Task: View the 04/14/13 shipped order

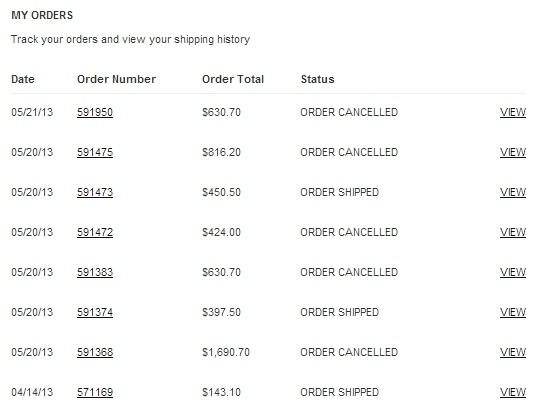Action: [x=513, y=392]
